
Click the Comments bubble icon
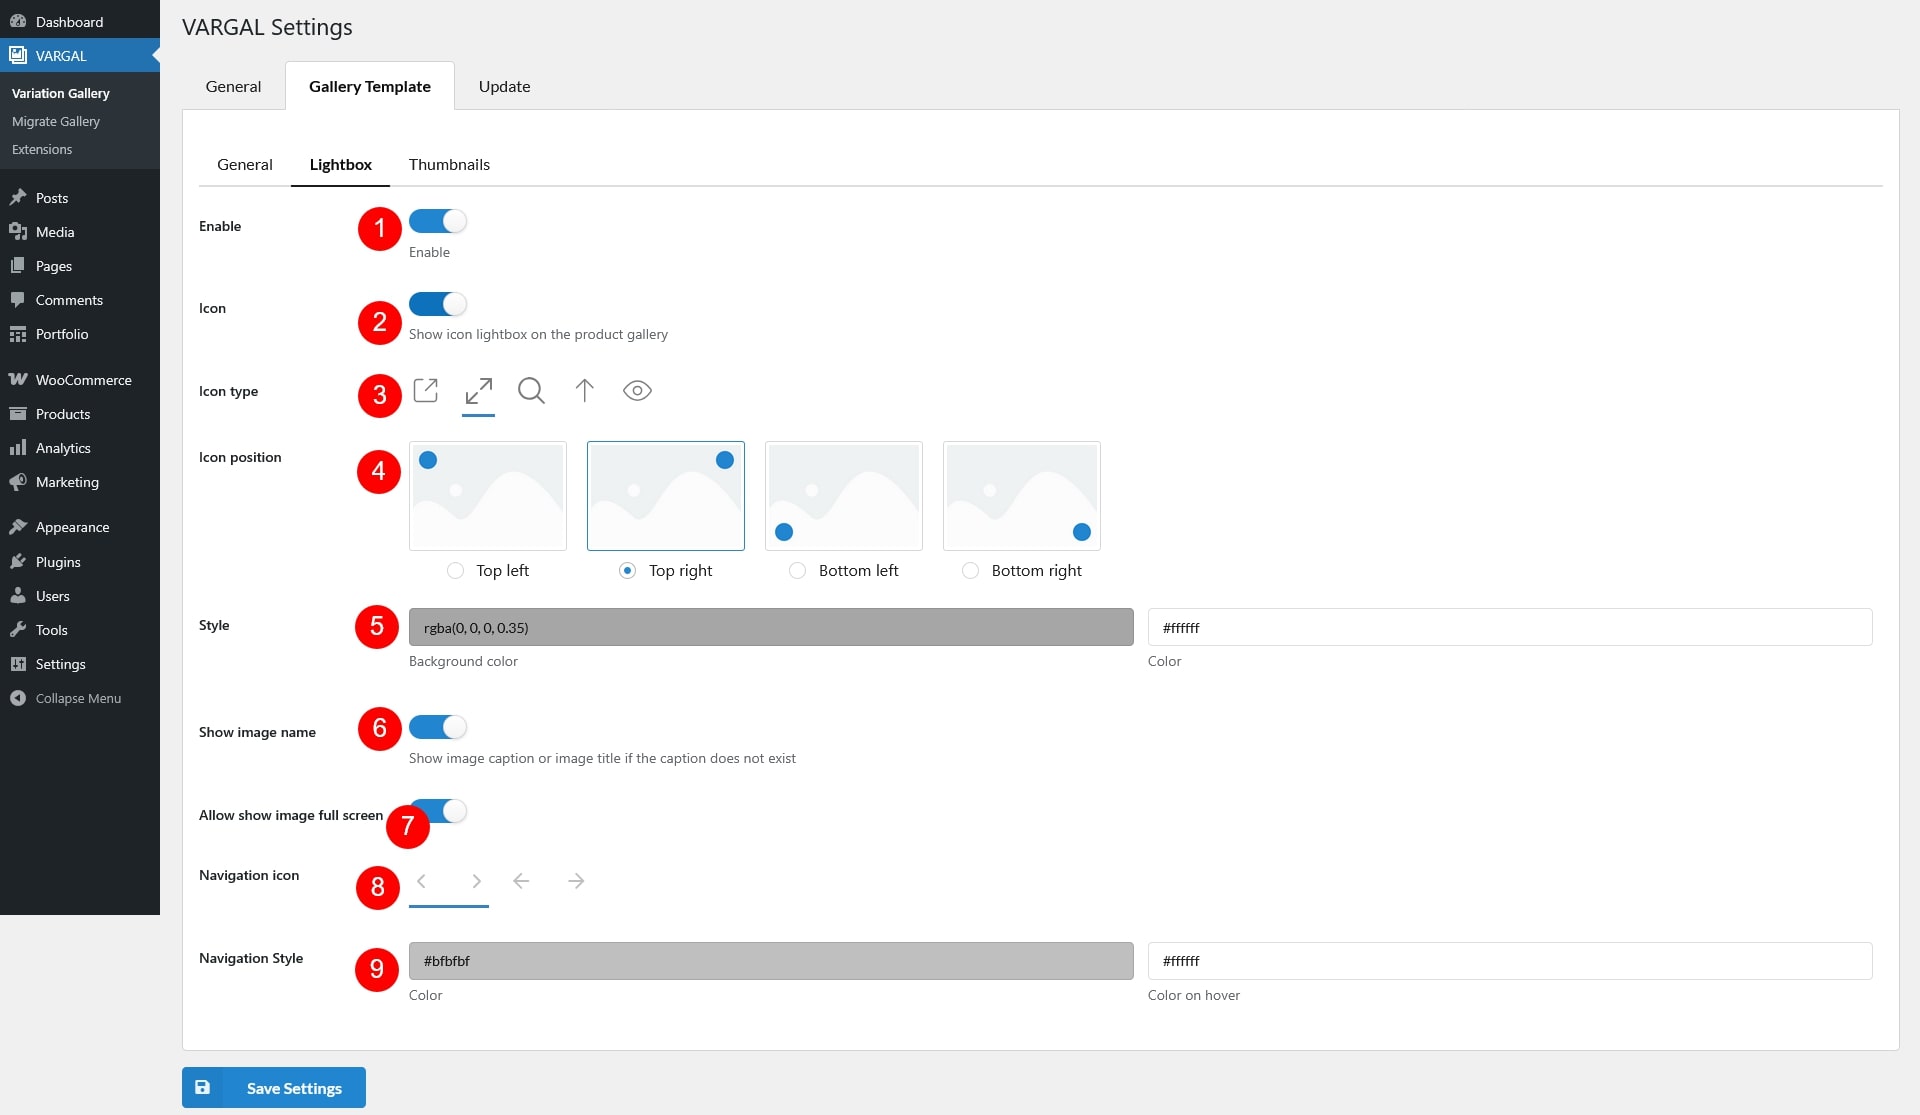pyautogui.click(x=18, y=299)
